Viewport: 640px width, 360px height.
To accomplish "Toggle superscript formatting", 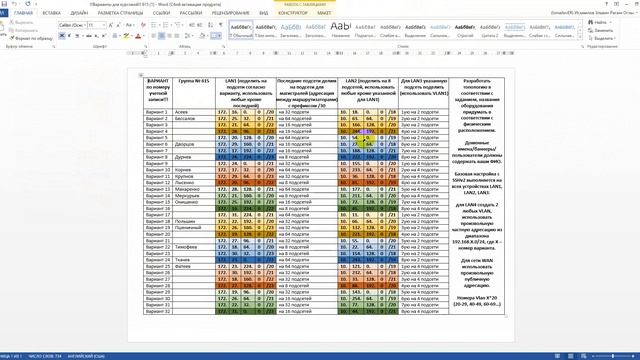I will tap(104, 36).
